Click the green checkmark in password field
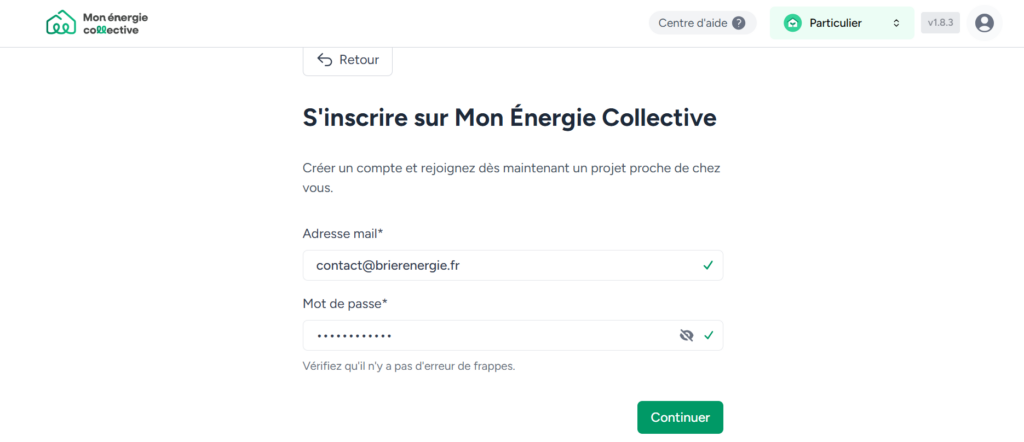Image resolution: width=1024 pixels, height=442 pixels. point(708,336)
